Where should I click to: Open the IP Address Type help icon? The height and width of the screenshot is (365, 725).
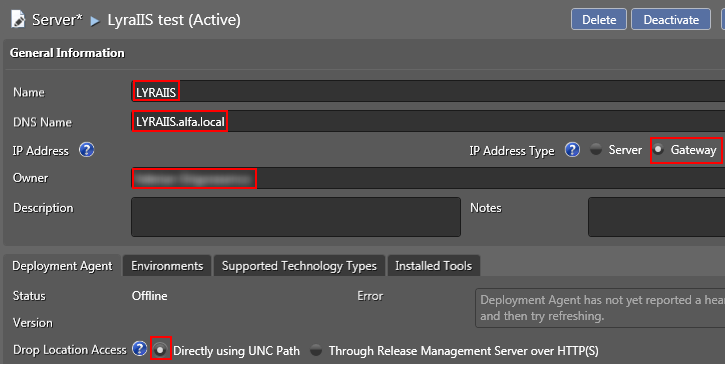coord(572,150)
